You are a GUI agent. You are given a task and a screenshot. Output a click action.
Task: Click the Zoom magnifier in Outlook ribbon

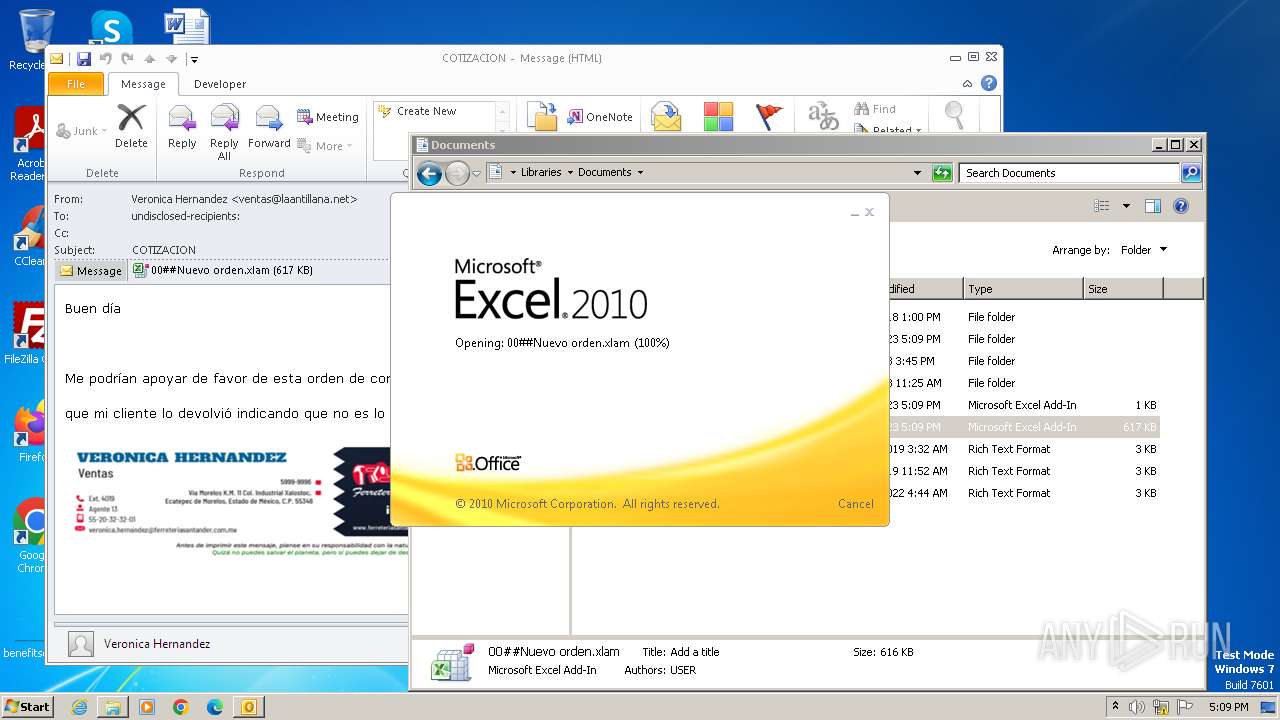tap(955, 116)
